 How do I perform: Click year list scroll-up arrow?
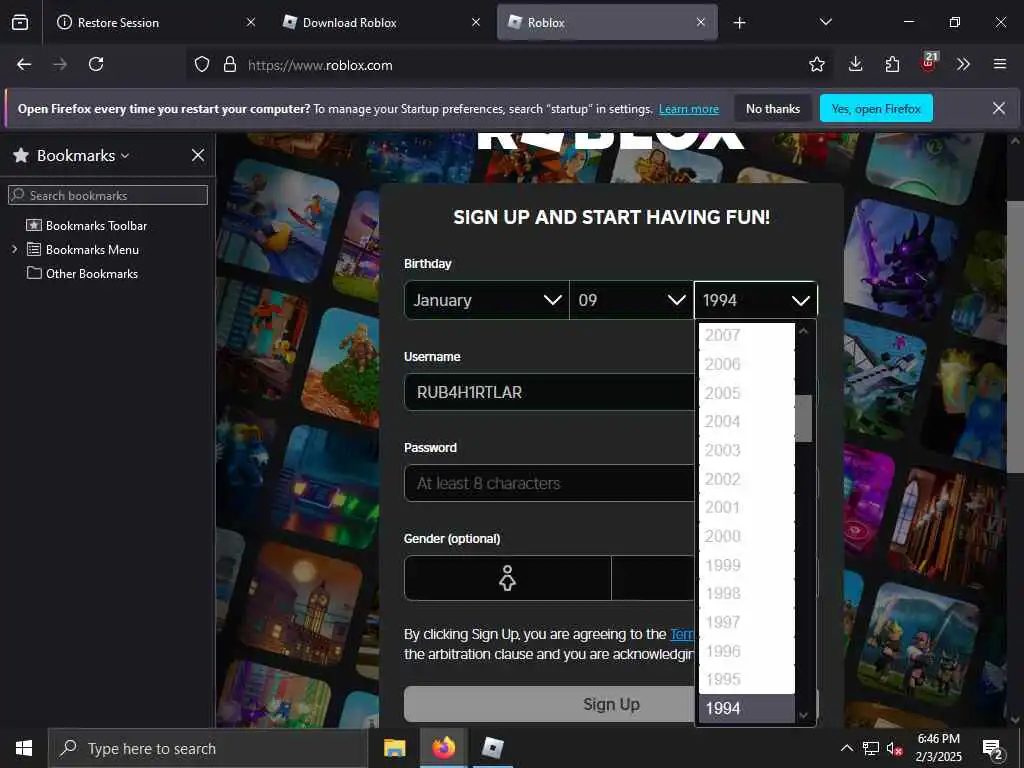(x=803, y=332)
